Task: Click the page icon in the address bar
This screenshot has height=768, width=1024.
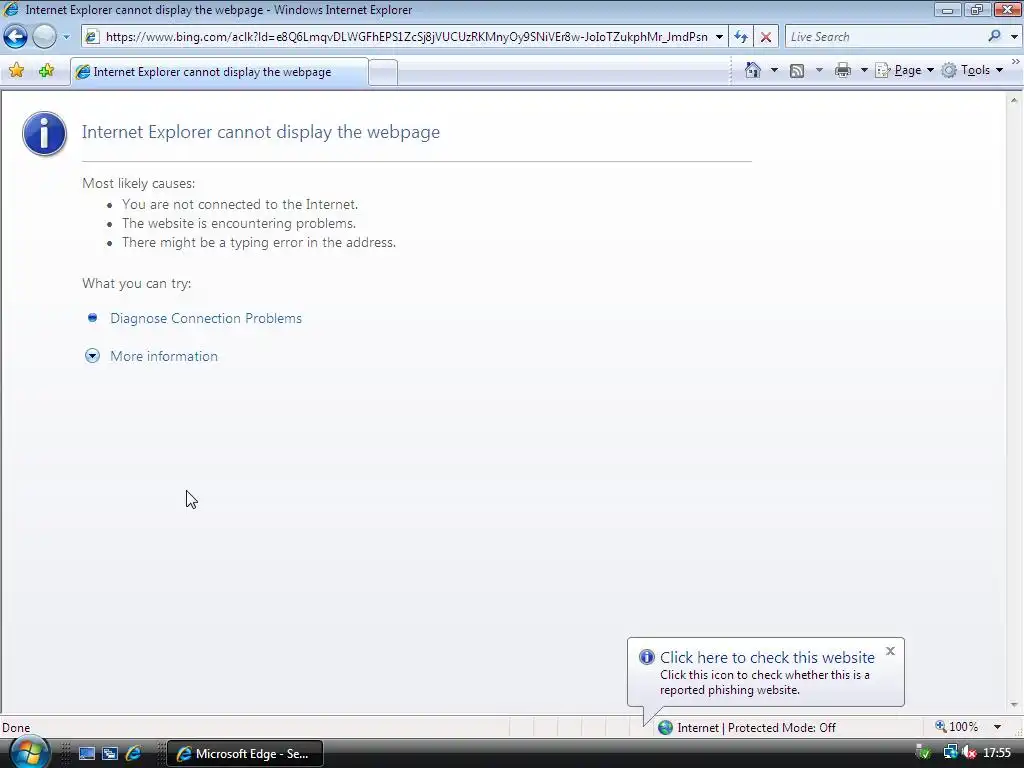Action: point(92,37)
